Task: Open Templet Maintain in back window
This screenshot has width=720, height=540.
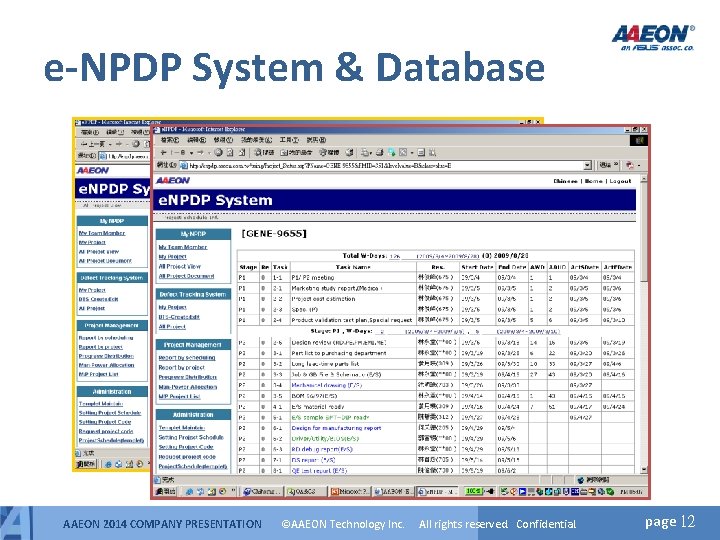Action: click(101, 404)
